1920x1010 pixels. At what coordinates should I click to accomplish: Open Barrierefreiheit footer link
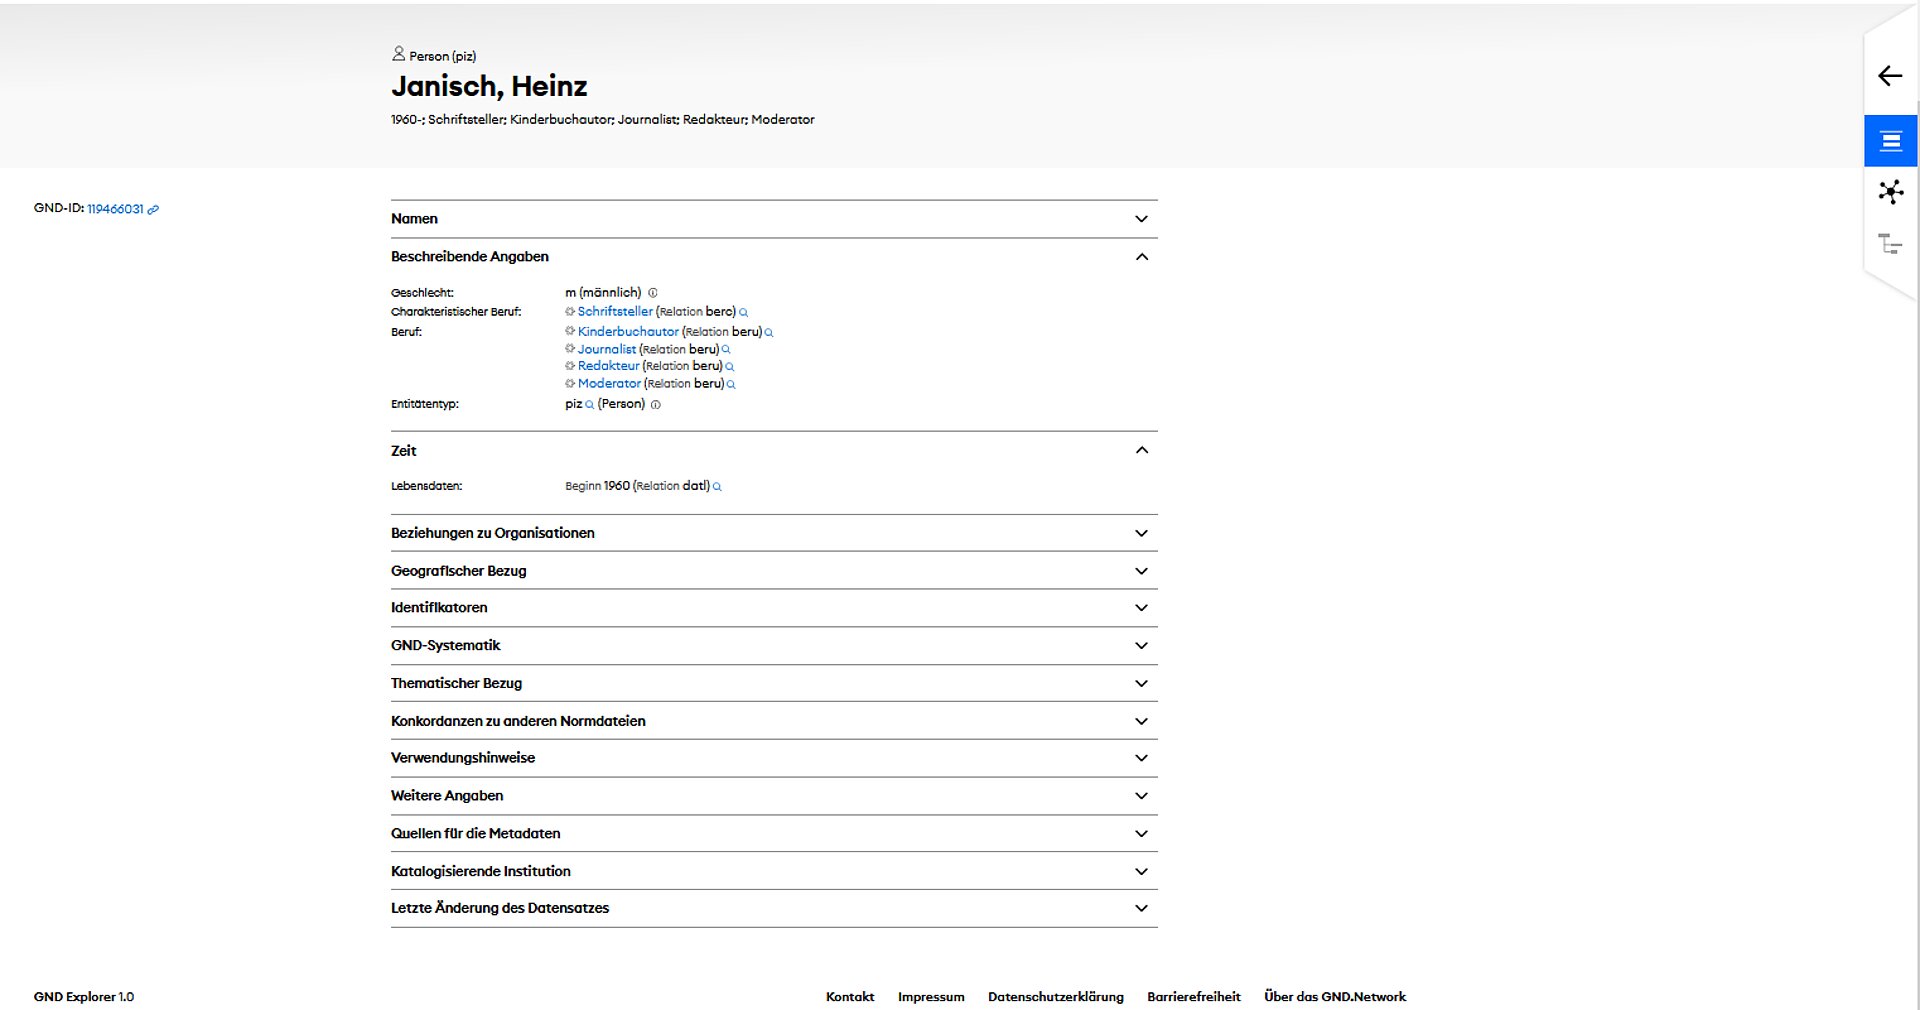tap(1194, 997)
